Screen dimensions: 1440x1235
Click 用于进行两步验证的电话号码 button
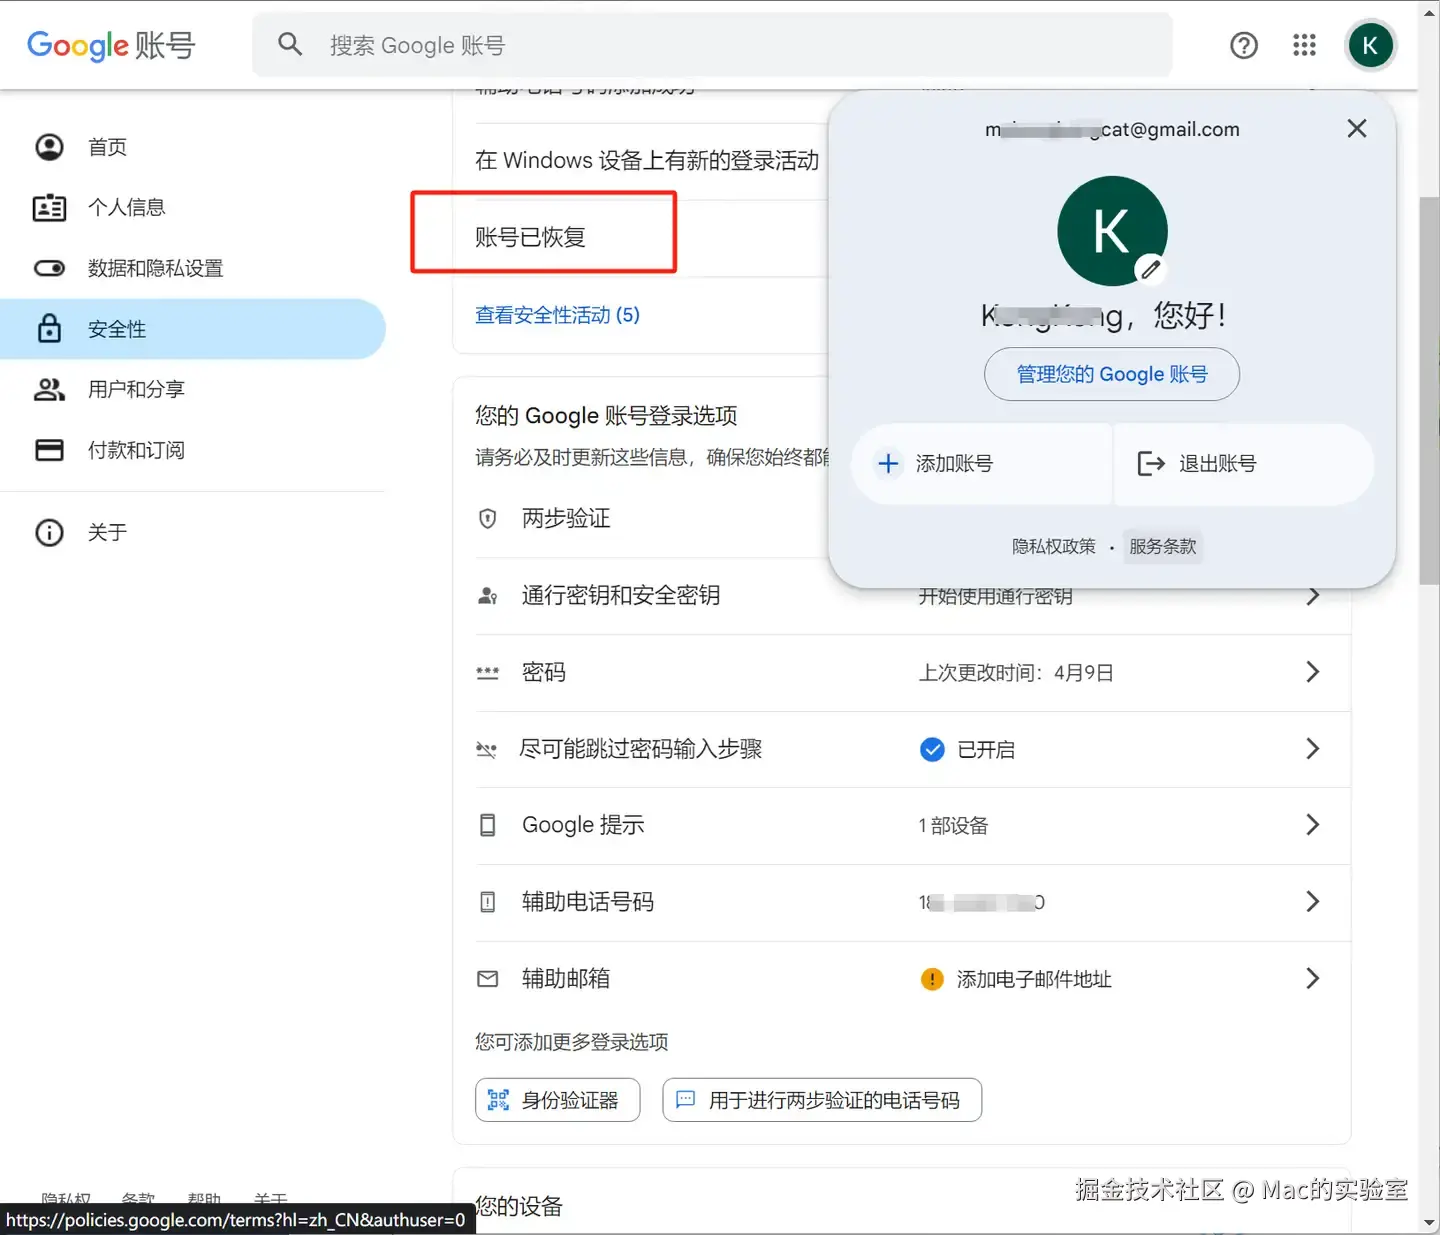click(x=822, y=1100)
